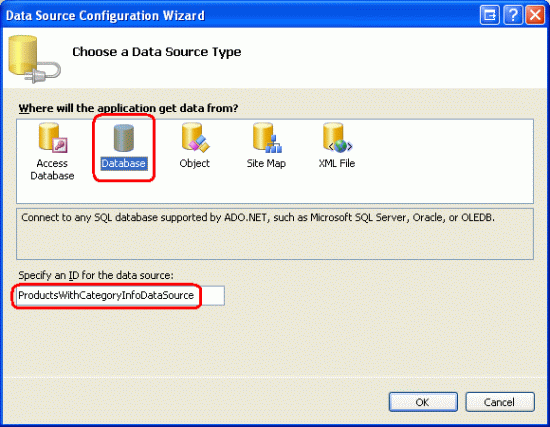Pick the Site Map data source icon
This screenshot has height=427, width=550.
tap(267, 138)
